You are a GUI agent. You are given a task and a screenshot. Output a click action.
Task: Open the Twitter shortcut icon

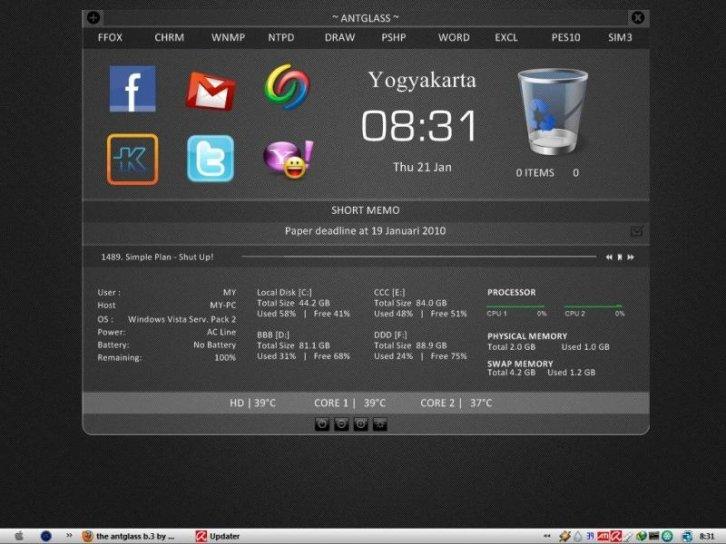[211, 158]
